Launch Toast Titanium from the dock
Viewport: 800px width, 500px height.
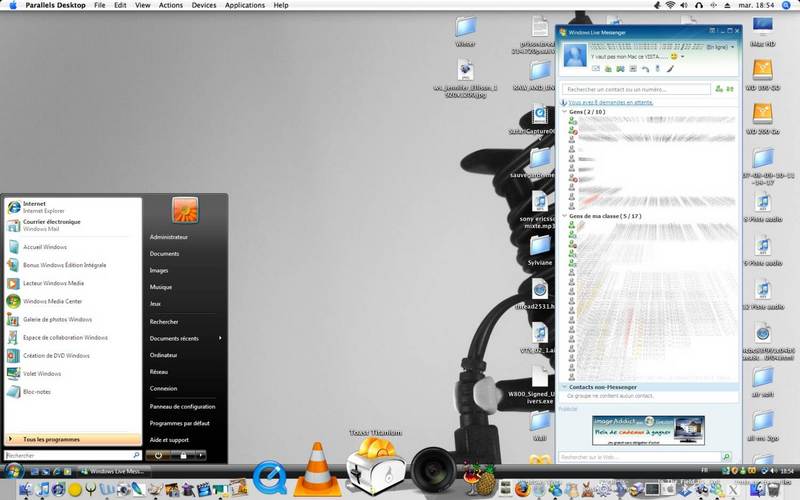(x=373, y=466)
